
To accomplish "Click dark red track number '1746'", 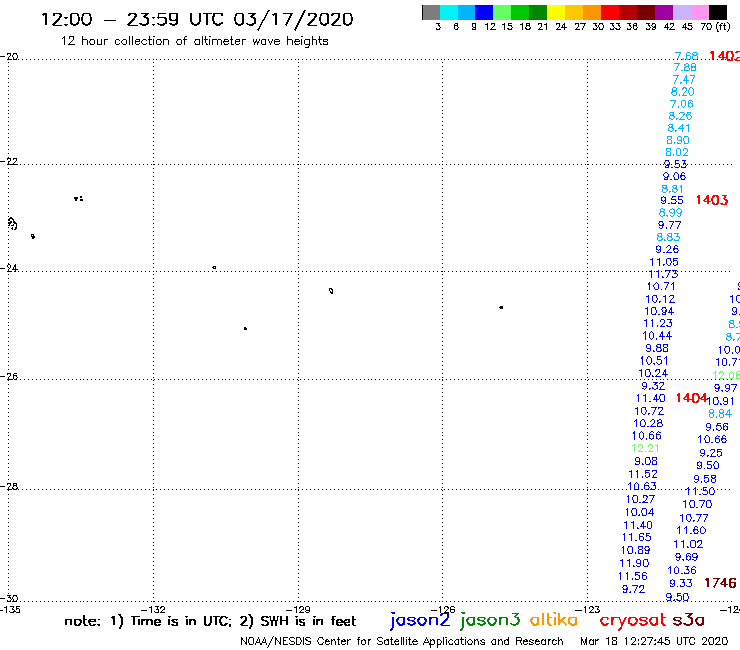I will 720,583.
